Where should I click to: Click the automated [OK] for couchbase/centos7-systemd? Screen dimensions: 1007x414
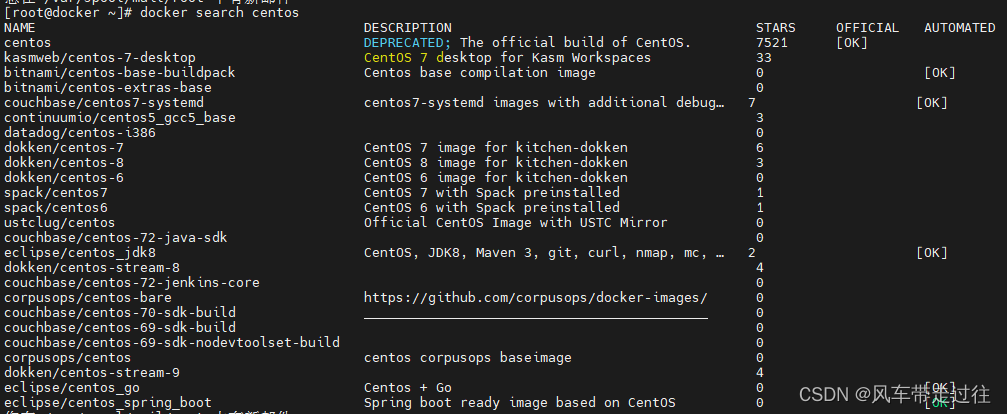(x=932, y=103)
